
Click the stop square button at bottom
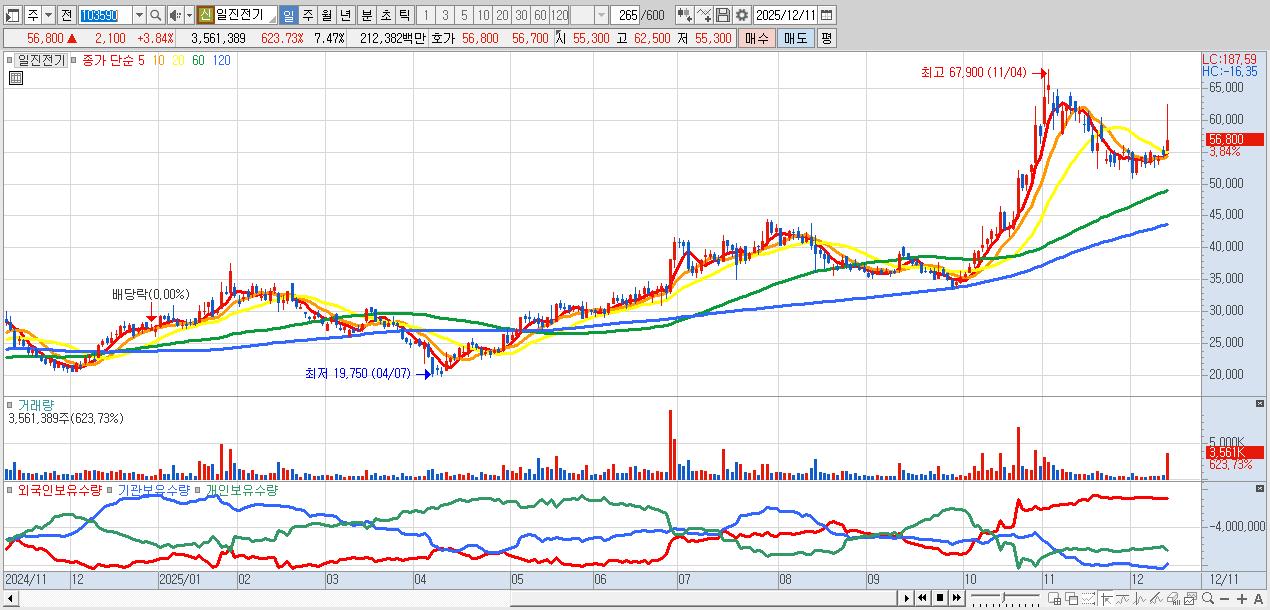[x=940, y=598]
